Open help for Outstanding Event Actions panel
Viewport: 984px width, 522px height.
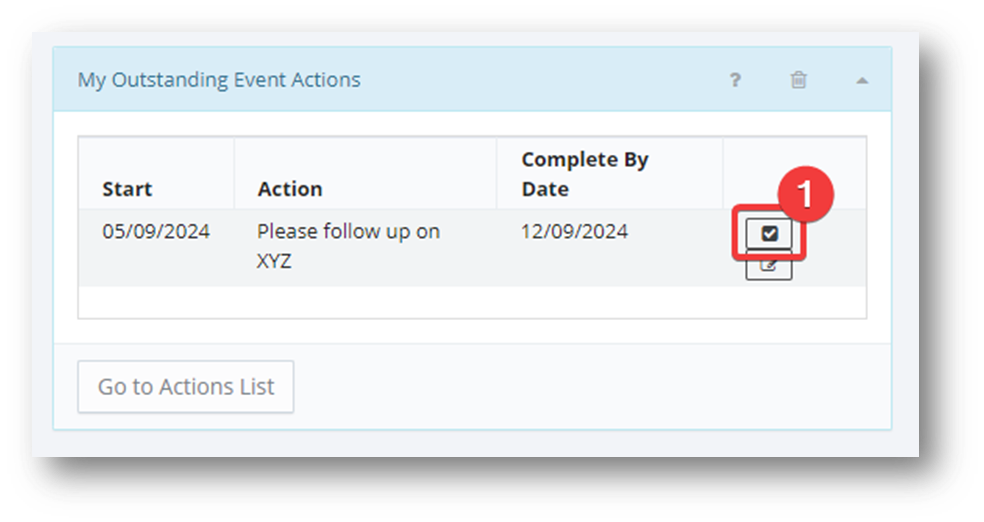pos(735,80)
